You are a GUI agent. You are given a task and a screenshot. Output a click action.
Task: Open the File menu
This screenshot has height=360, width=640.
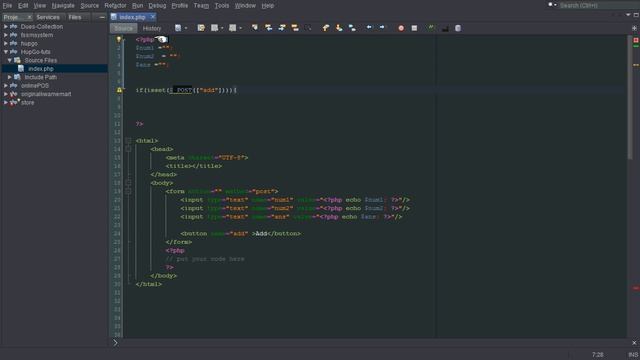[7, 6]
